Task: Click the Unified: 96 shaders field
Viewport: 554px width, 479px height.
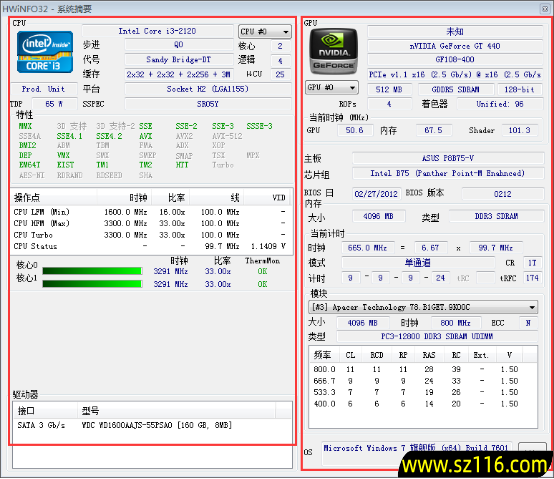Action: 500,104
